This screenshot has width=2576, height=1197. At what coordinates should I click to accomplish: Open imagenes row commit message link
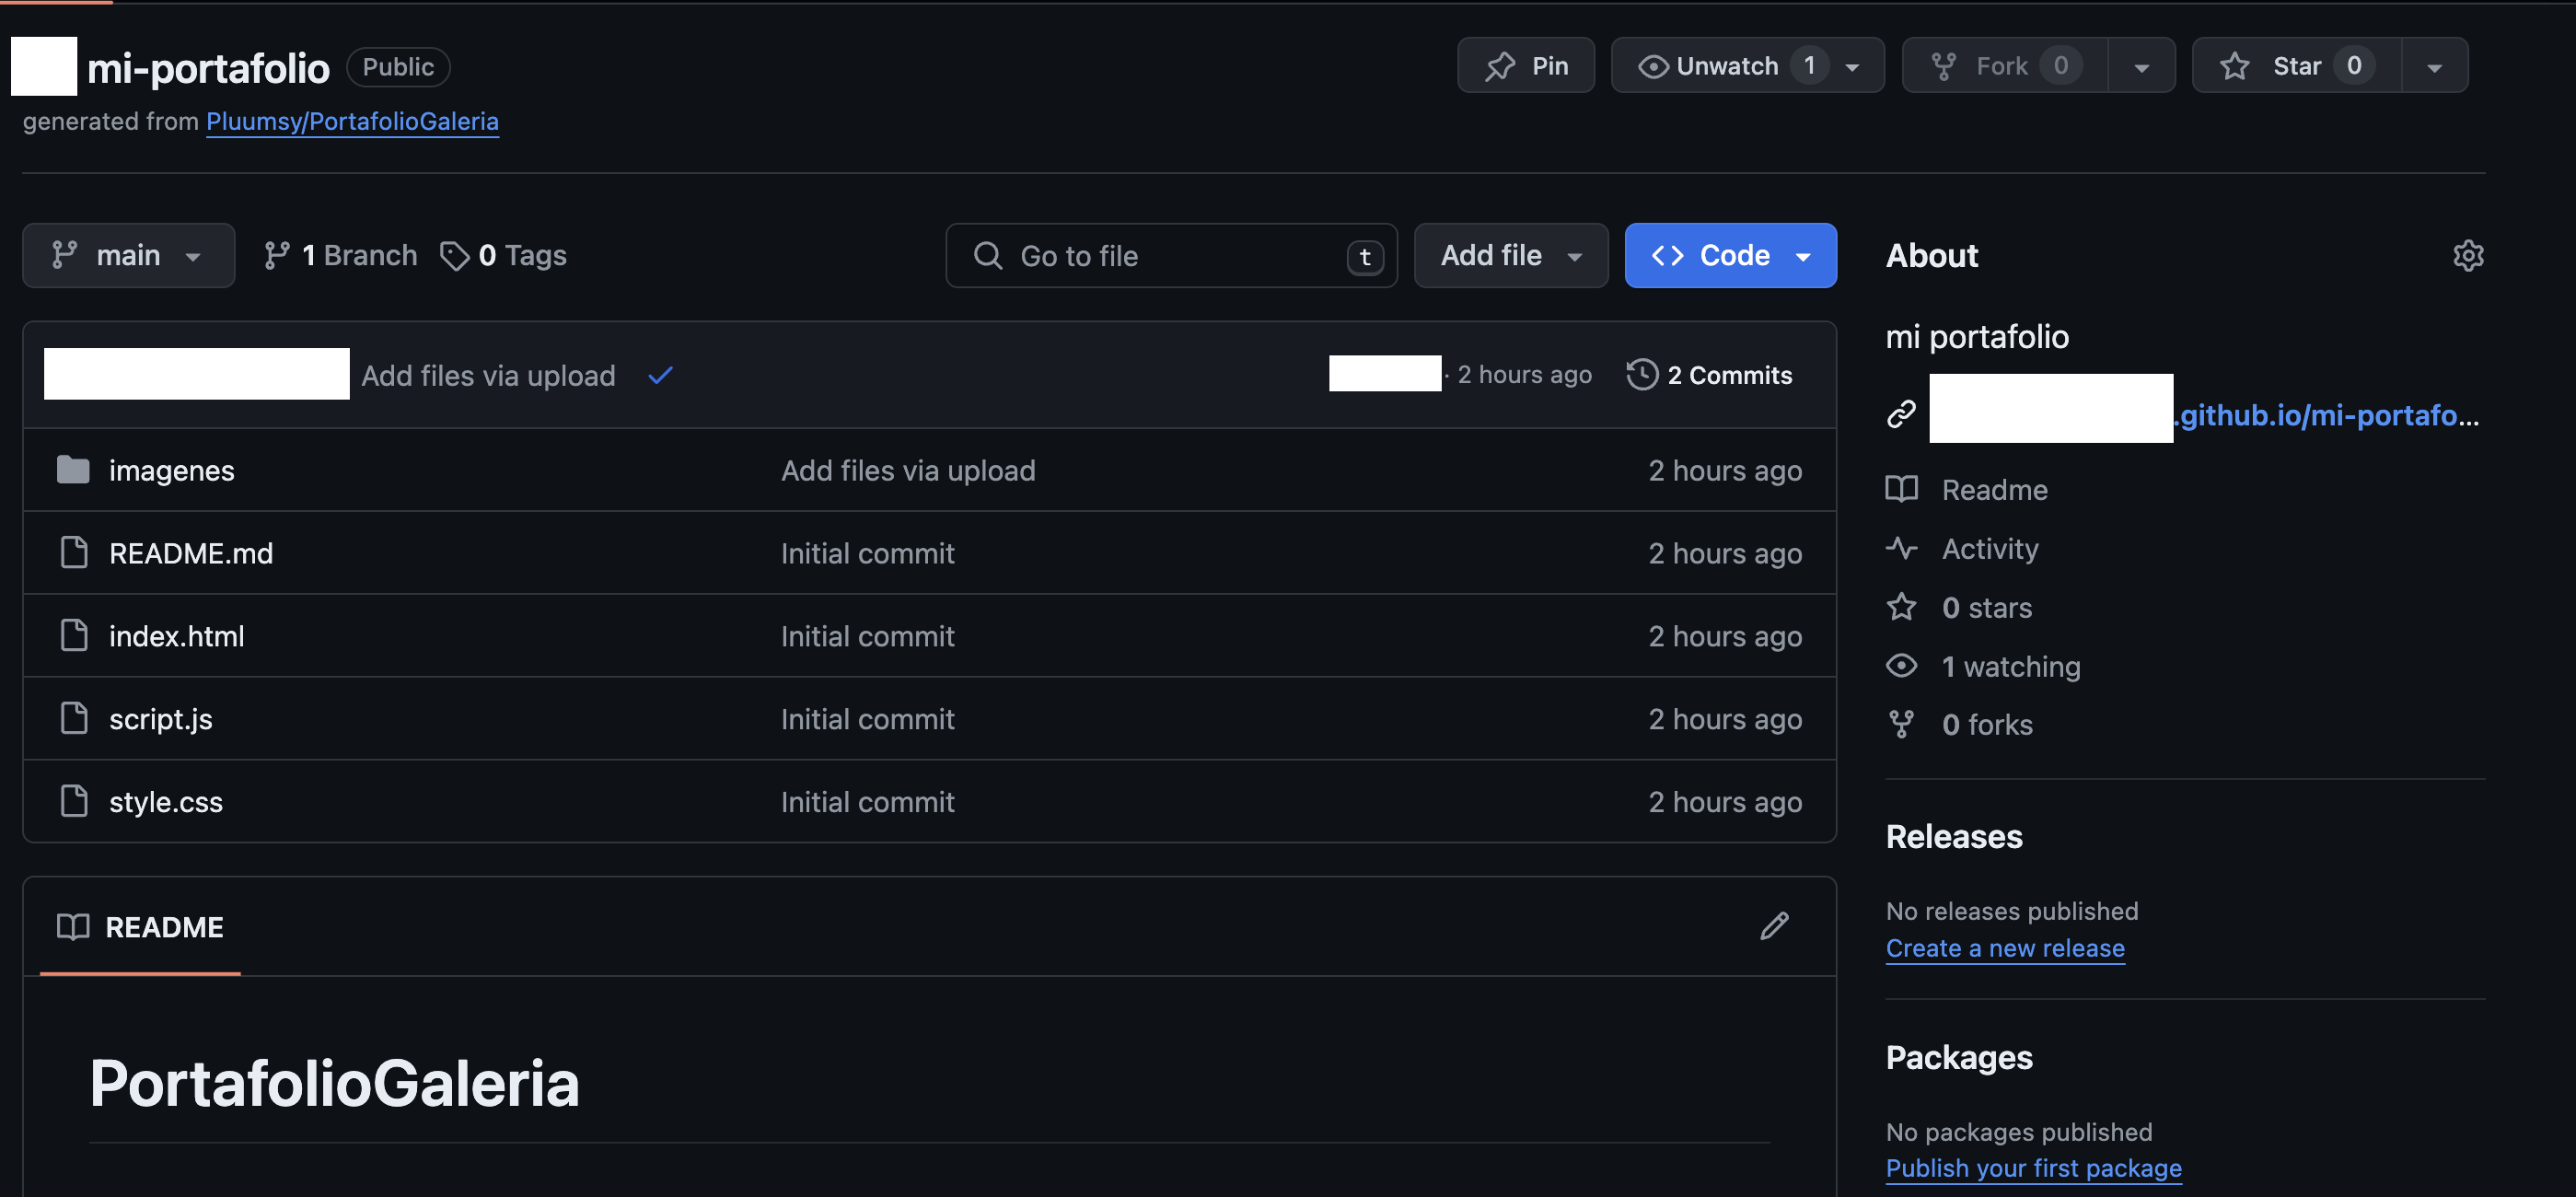click(908, 470)
